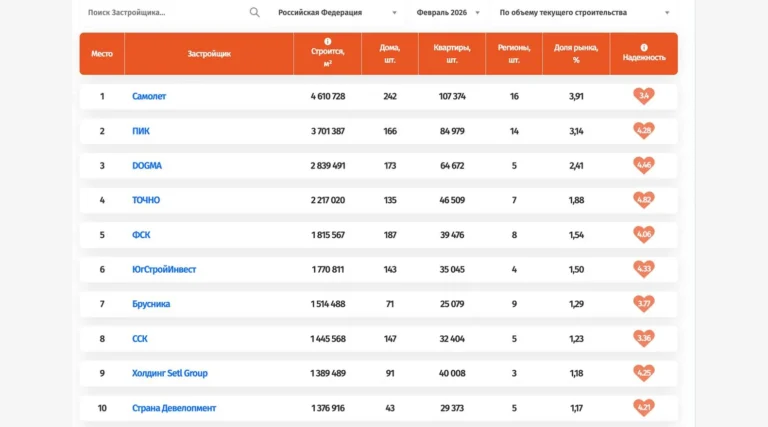
Task: Click the search magnifier icon
Action: click(254, 13)
